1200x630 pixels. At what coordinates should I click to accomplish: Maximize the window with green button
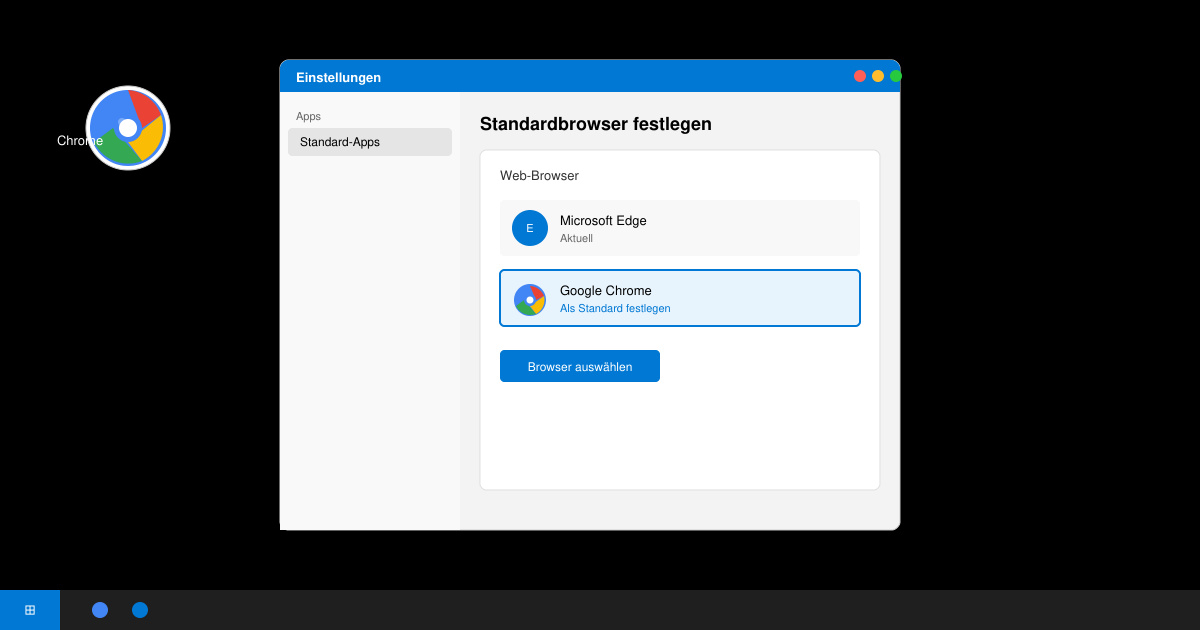click(896, 76)
